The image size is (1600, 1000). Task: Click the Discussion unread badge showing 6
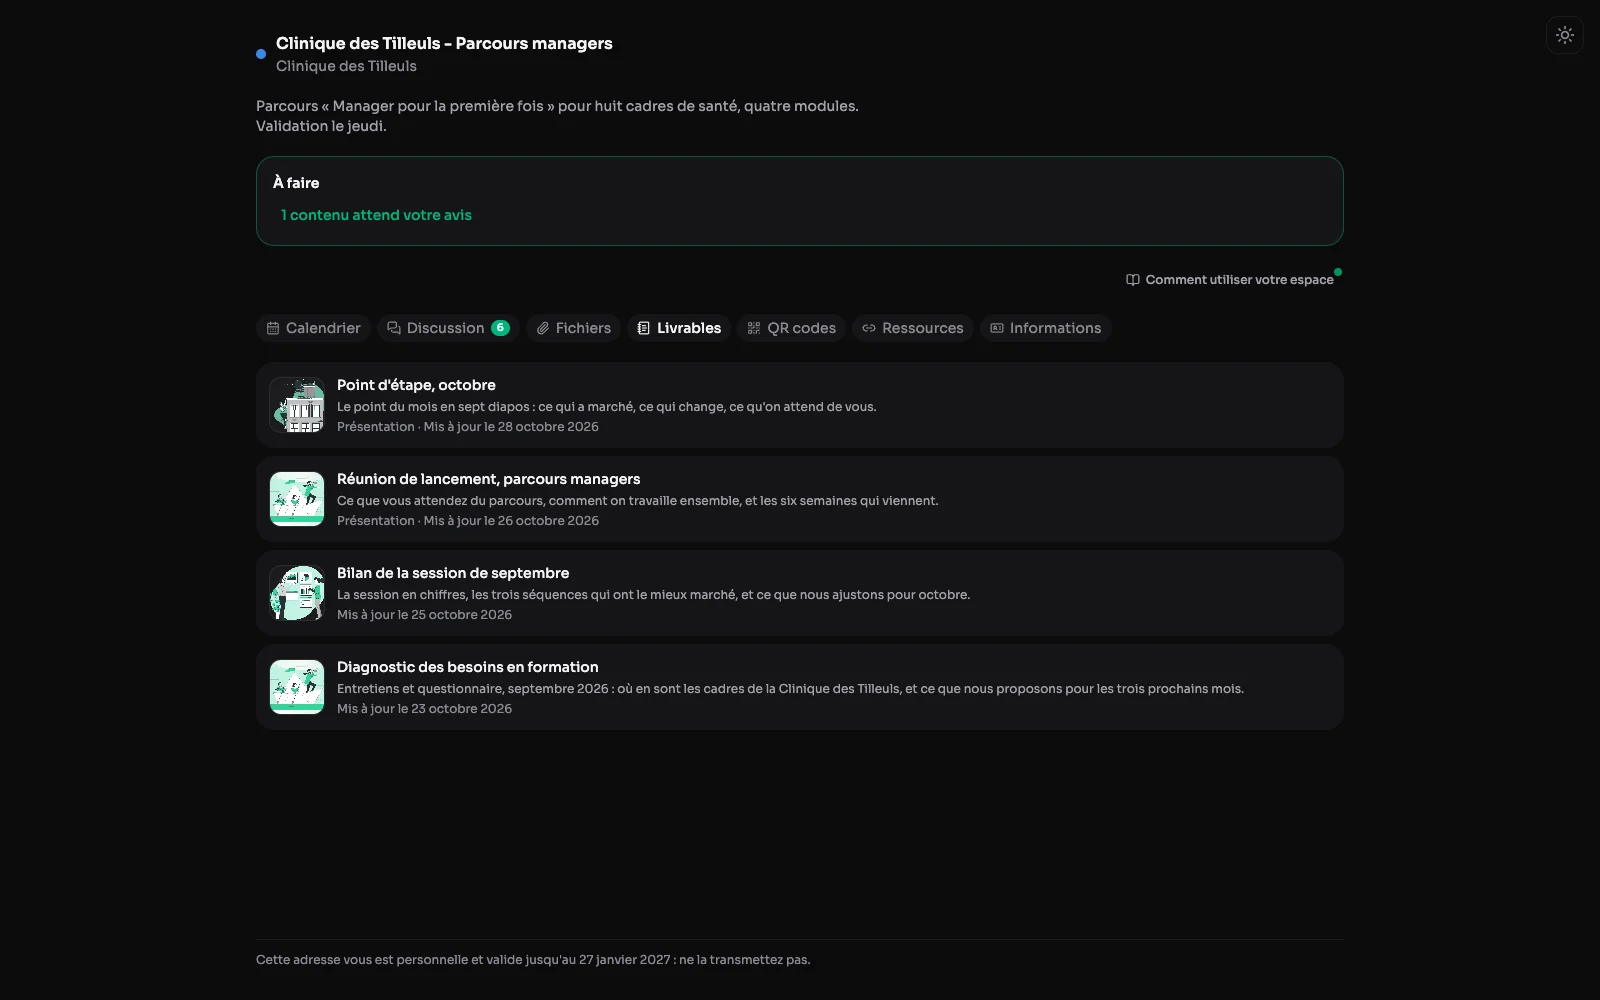[x=500, y=328]
